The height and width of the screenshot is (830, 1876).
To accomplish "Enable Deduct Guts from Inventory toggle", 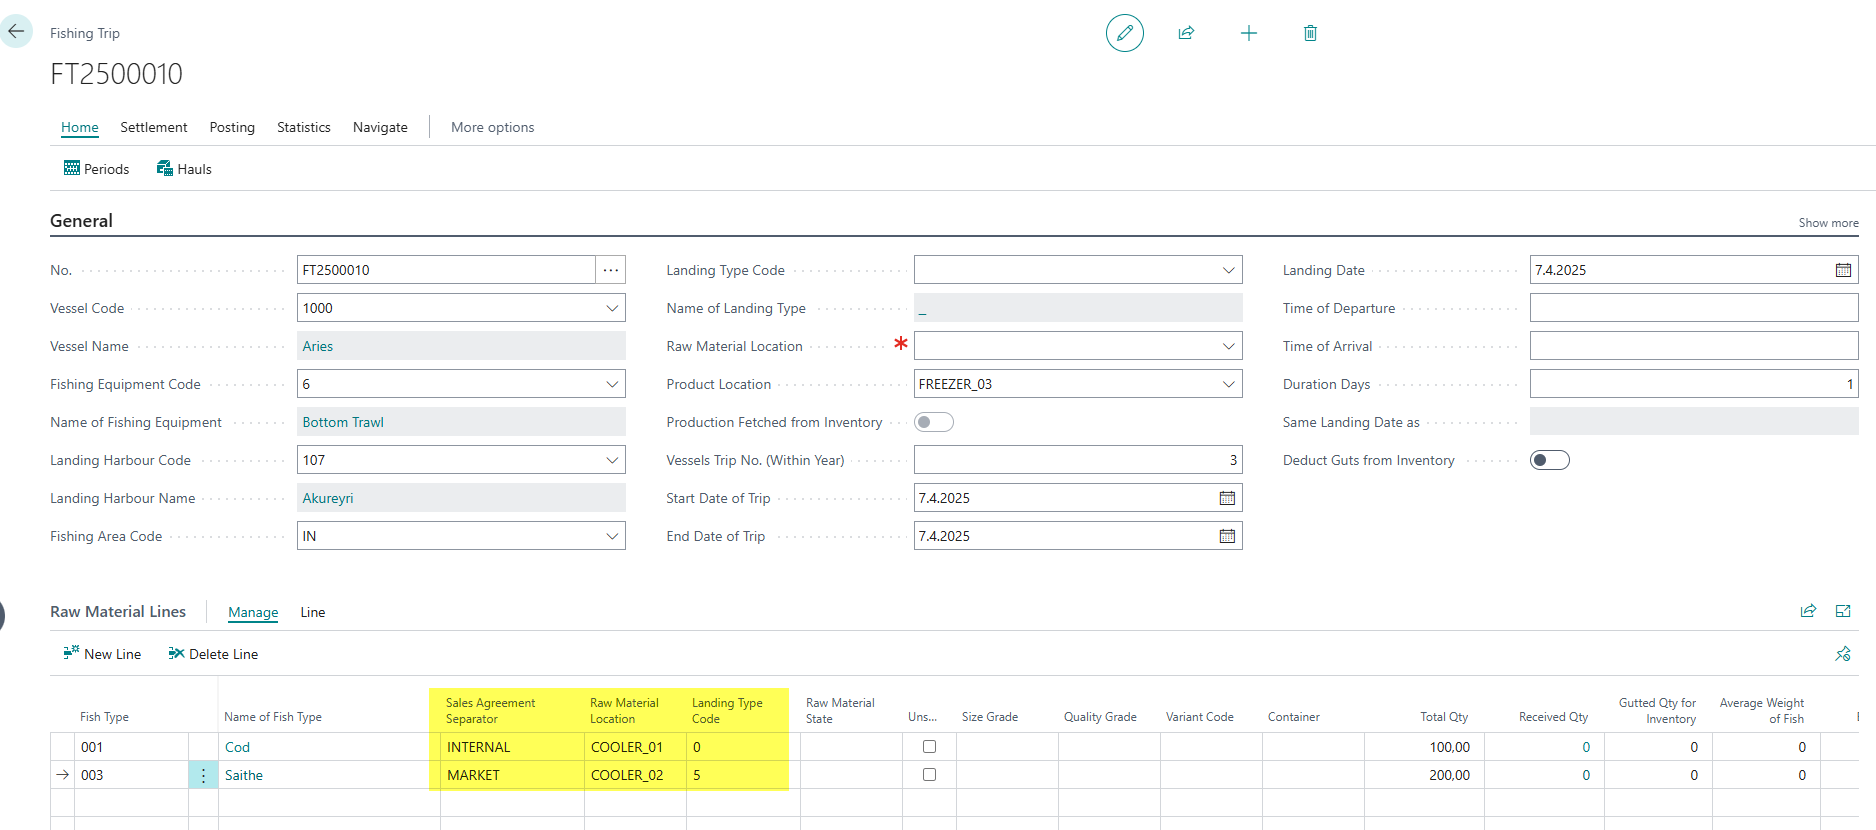I will point(1549,460).
